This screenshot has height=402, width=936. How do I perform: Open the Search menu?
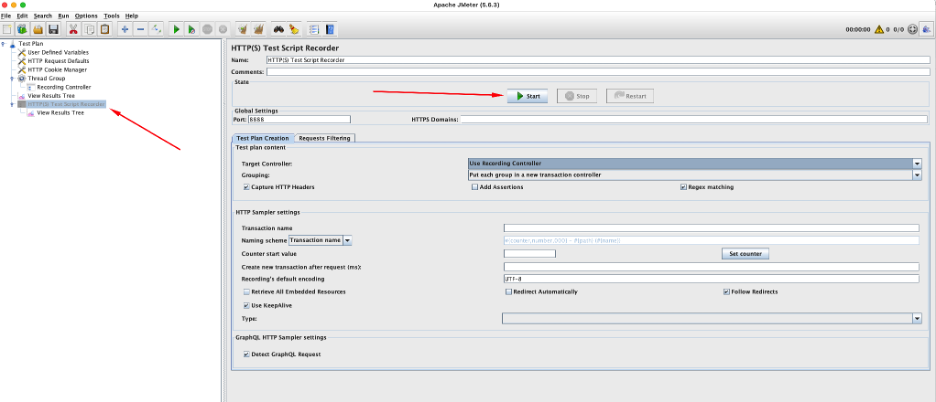pos(42,16)
